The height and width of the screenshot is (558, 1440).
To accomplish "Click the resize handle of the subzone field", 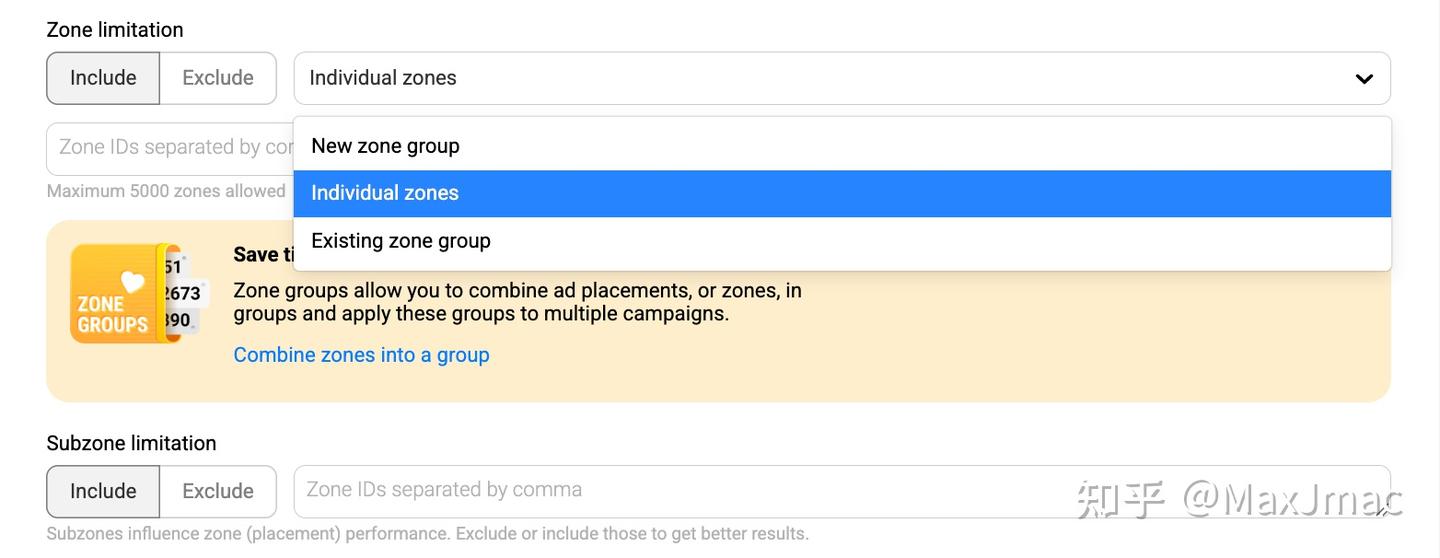I will coord(1382,511).
